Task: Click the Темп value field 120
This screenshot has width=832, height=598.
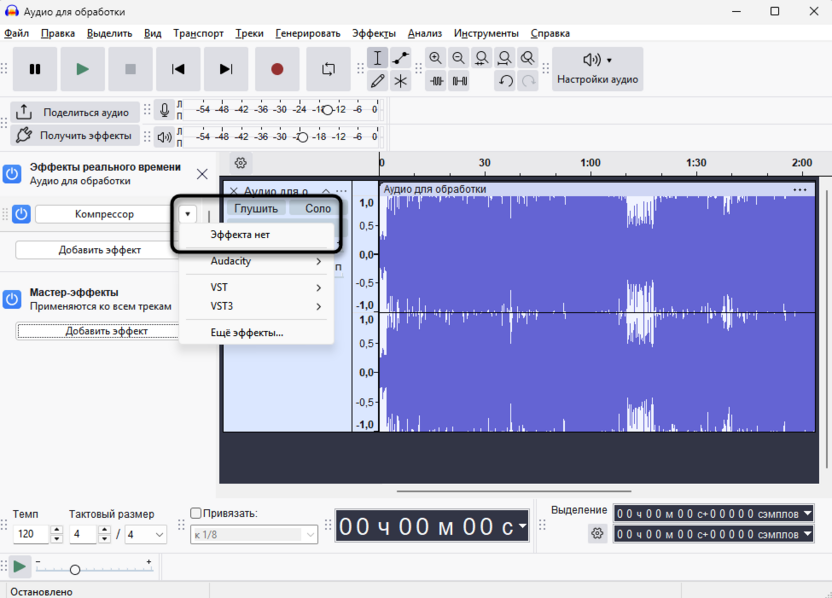Action: (x=31, y=534)
